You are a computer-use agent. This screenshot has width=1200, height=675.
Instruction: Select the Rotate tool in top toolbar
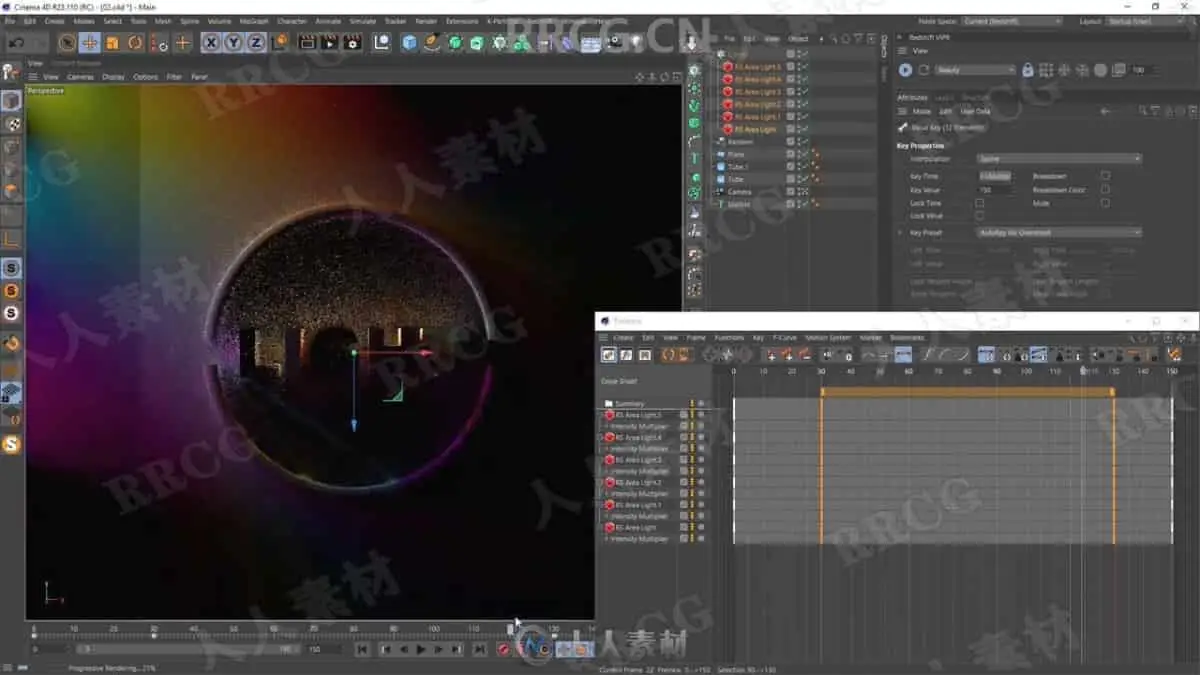tap(135, 42)
